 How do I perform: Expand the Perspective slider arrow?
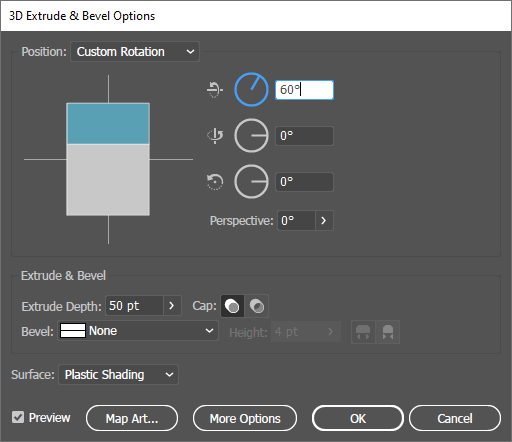324,220
